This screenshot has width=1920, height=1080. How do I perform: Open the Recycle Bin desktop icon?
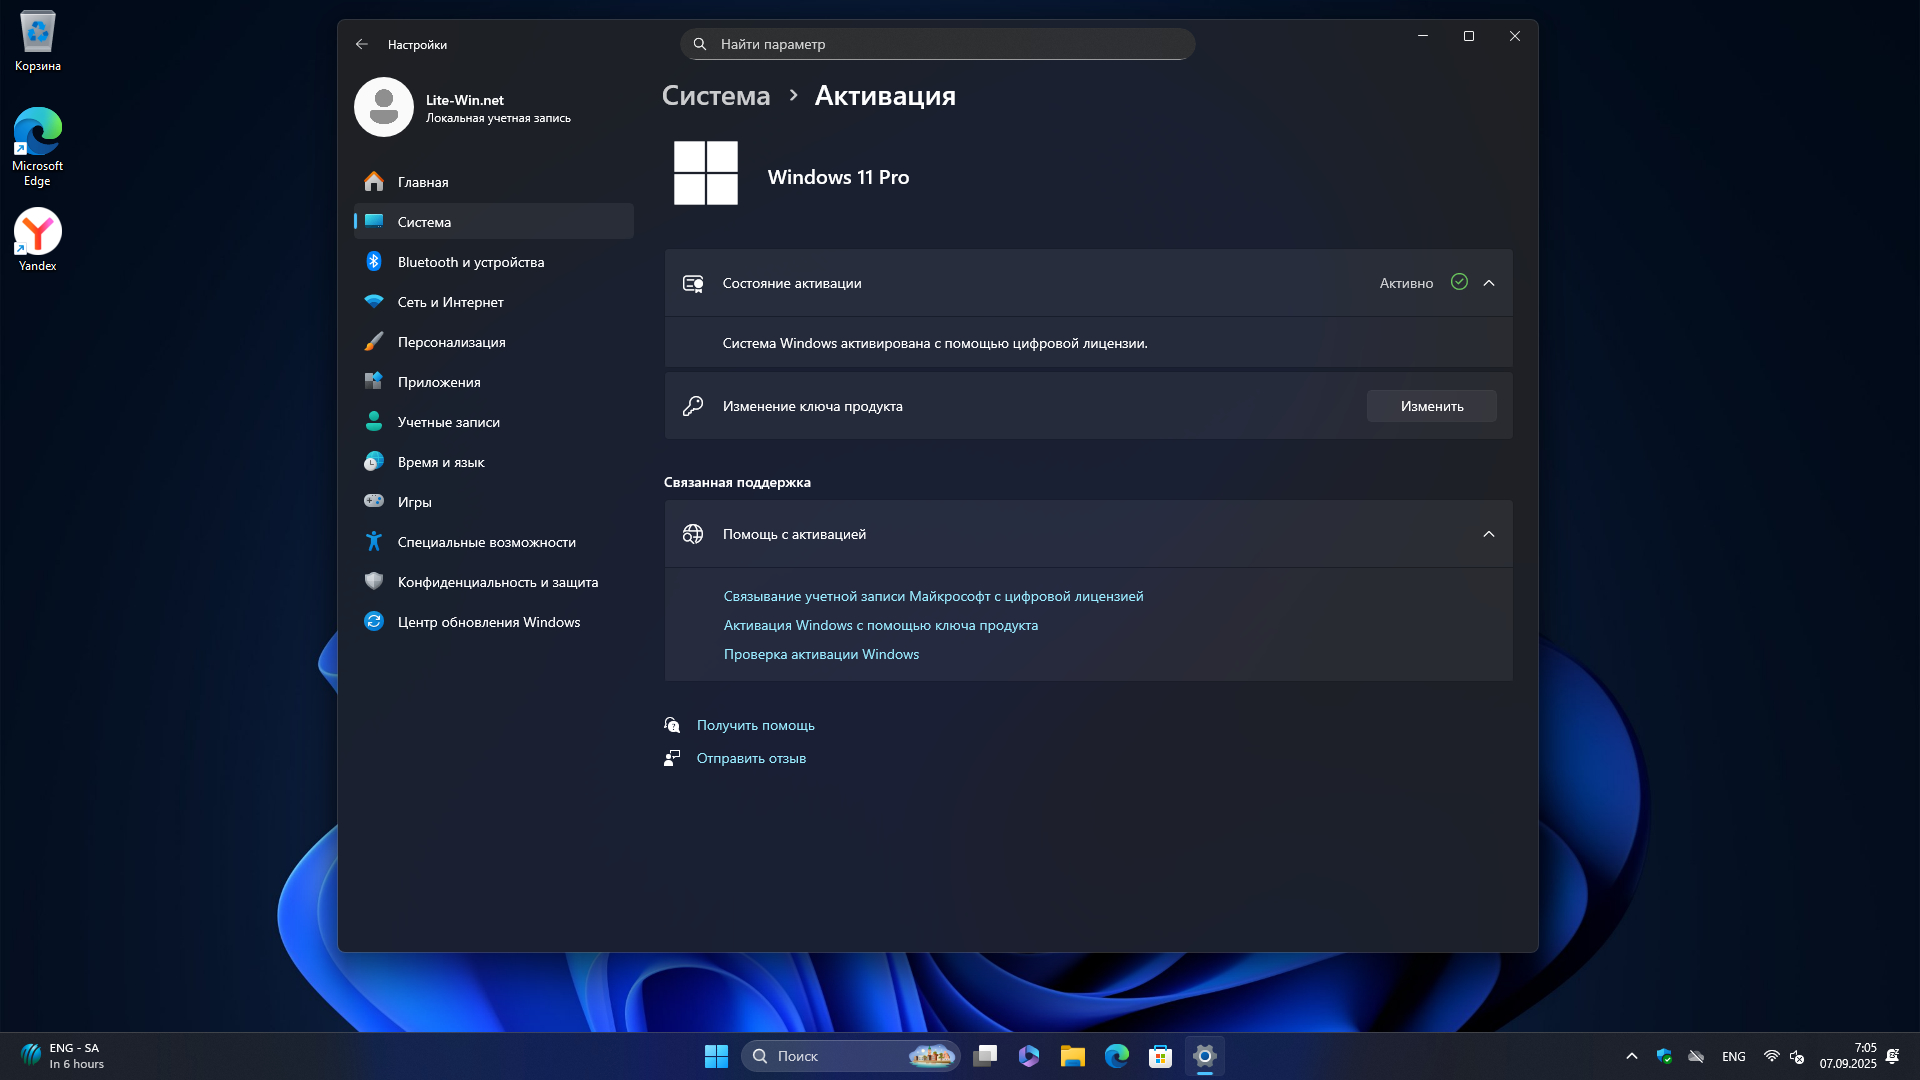point(38,41)
